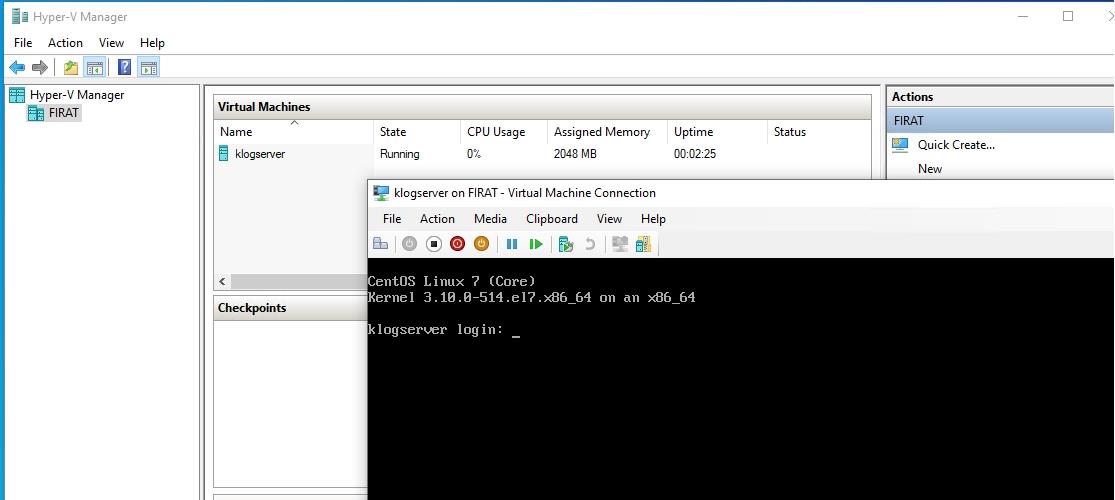Open the Media menu in VM Connection

click(490, 219)
